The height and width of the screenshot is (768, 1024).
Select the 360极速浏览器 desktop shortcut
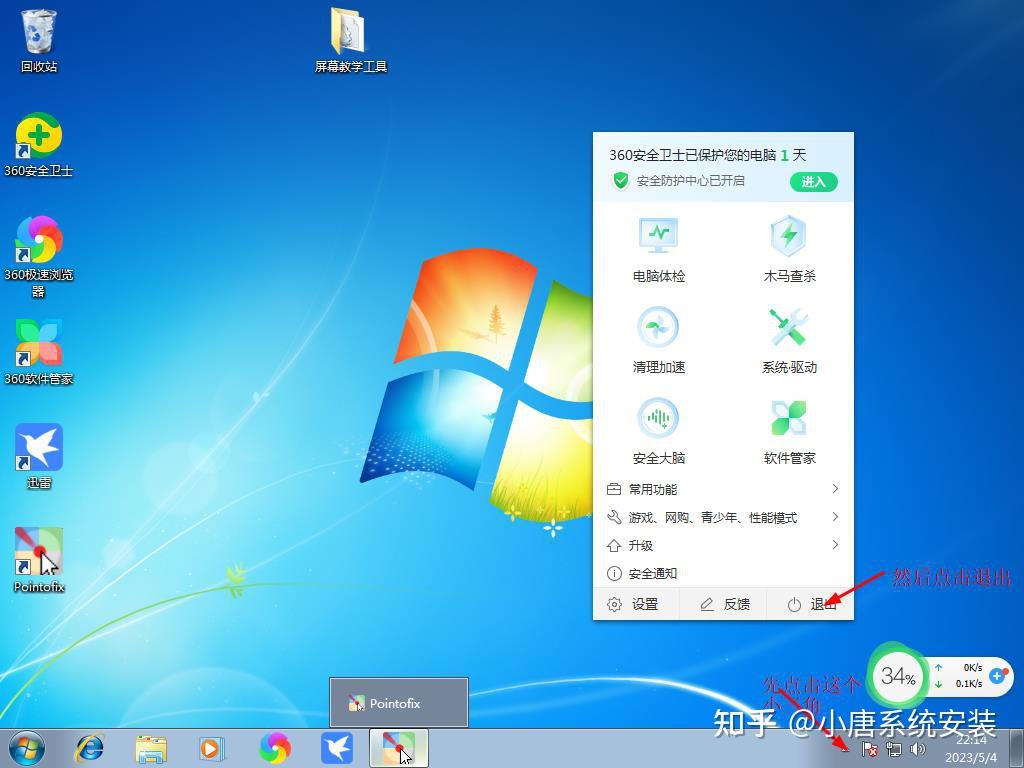coord(39,256)
